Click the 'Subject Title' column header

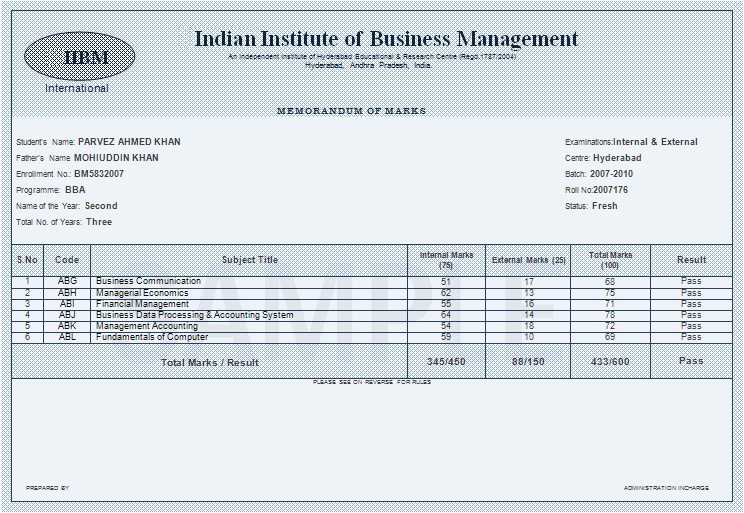[250, 260]
